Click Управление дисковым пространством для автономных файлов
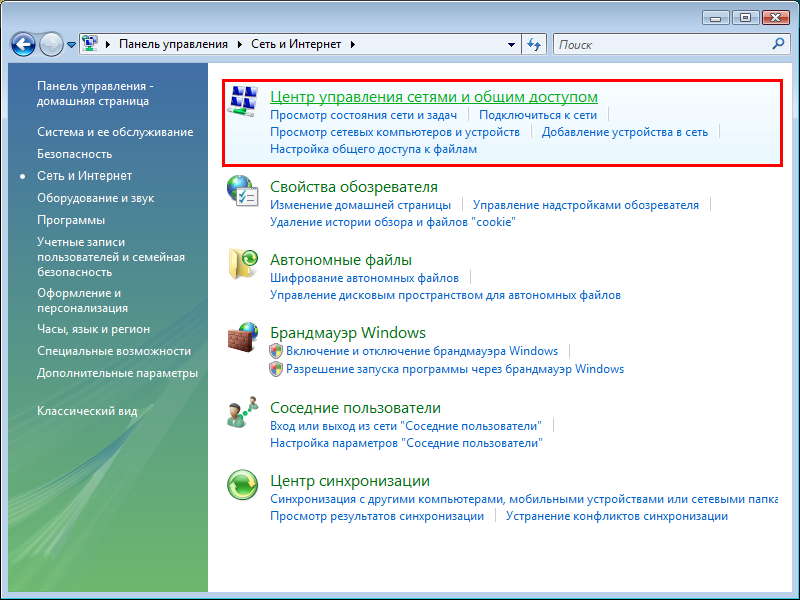Image resolution: width=800 pixels, height=600 pixels. click(x=445, y=295)
